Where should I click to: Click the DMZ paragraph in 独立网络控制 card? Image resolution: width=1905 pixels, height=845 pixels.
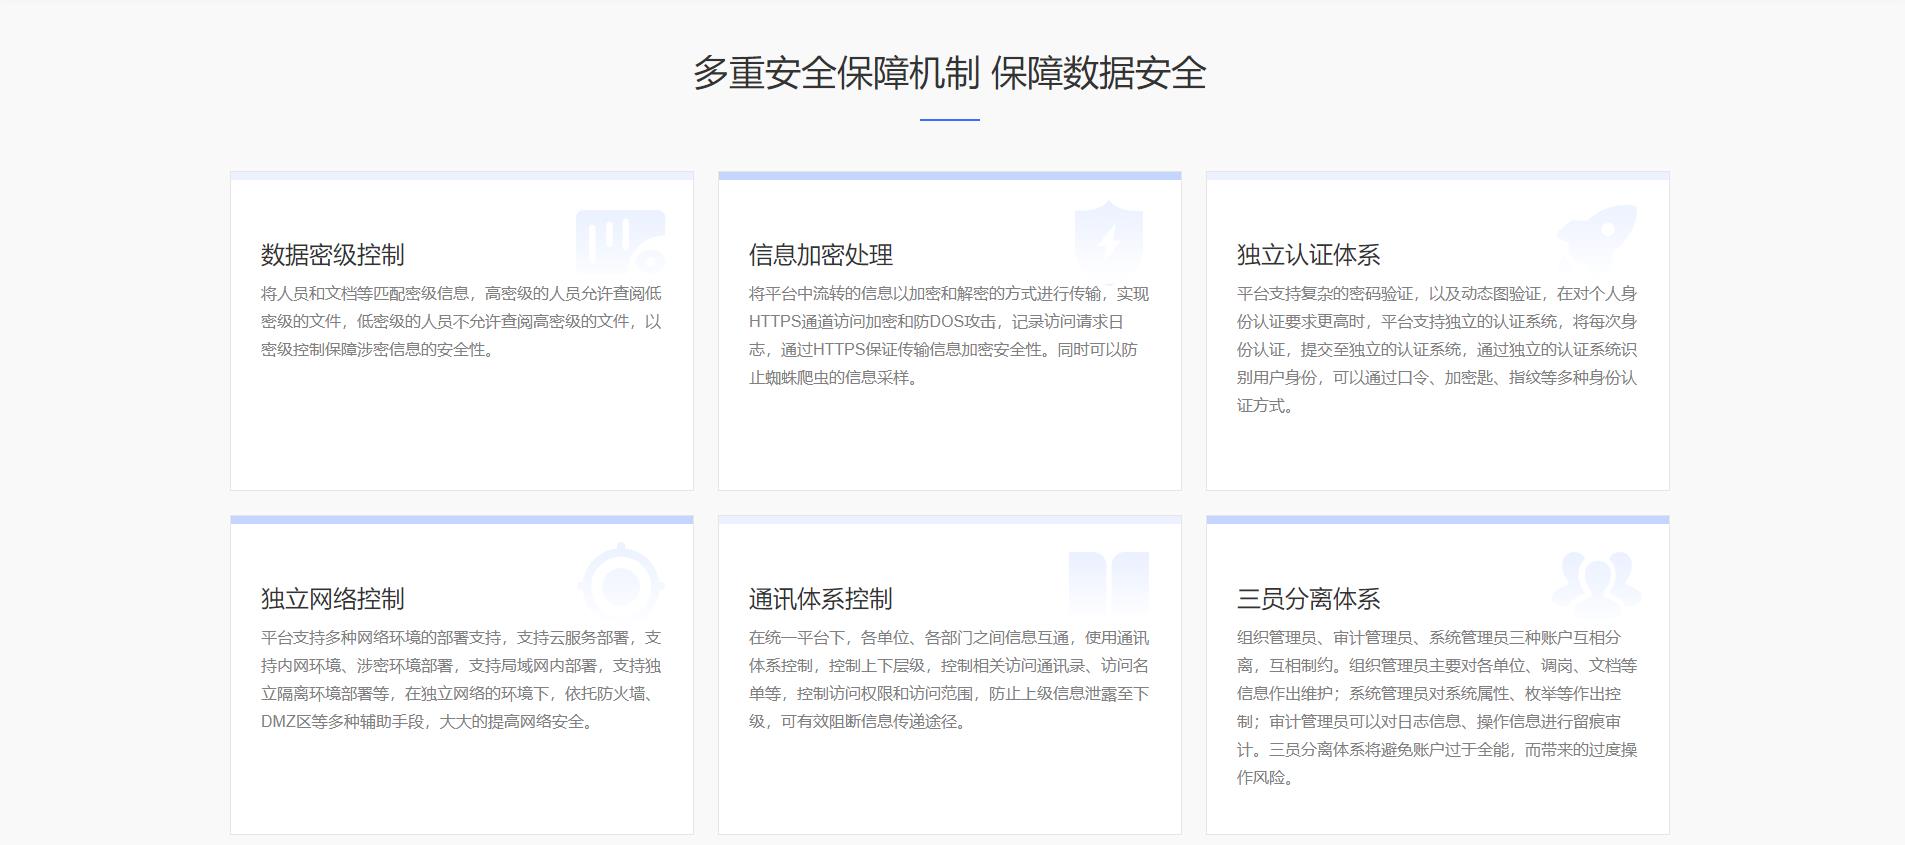tap(461, 680)
